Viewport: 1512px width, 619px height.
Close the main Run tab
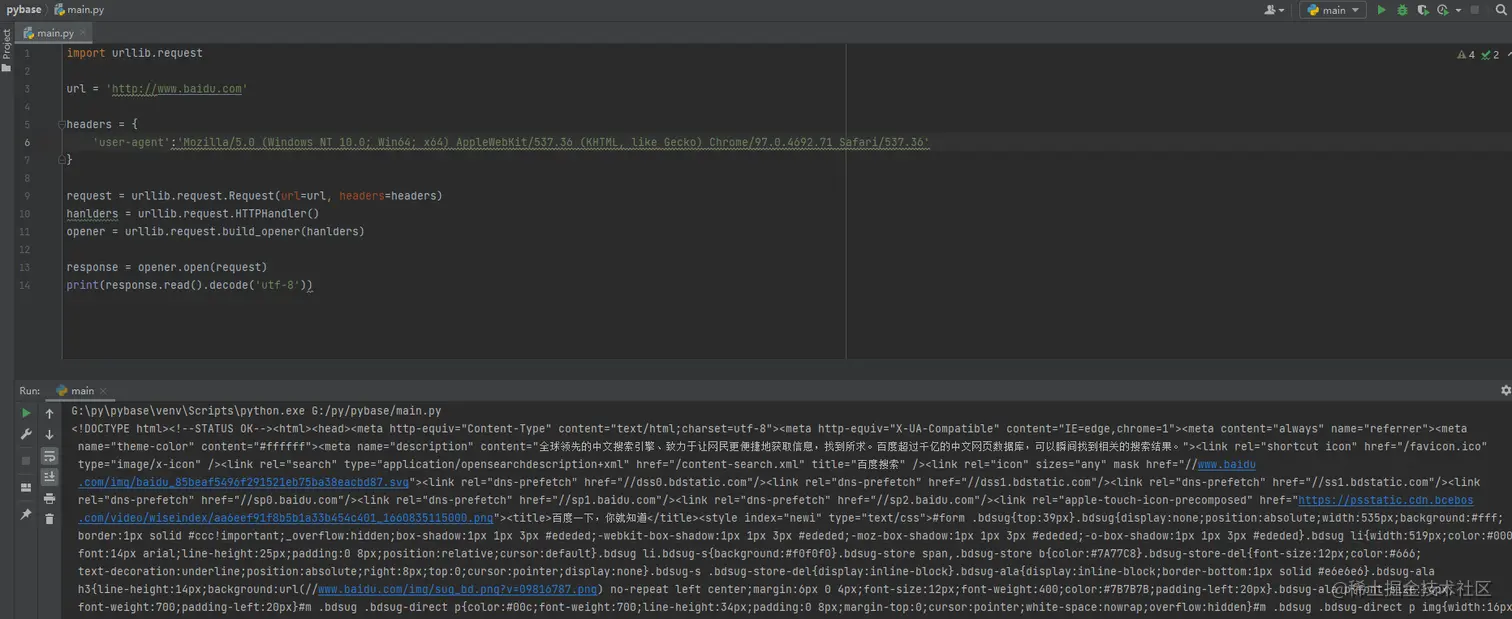[102, 391]
